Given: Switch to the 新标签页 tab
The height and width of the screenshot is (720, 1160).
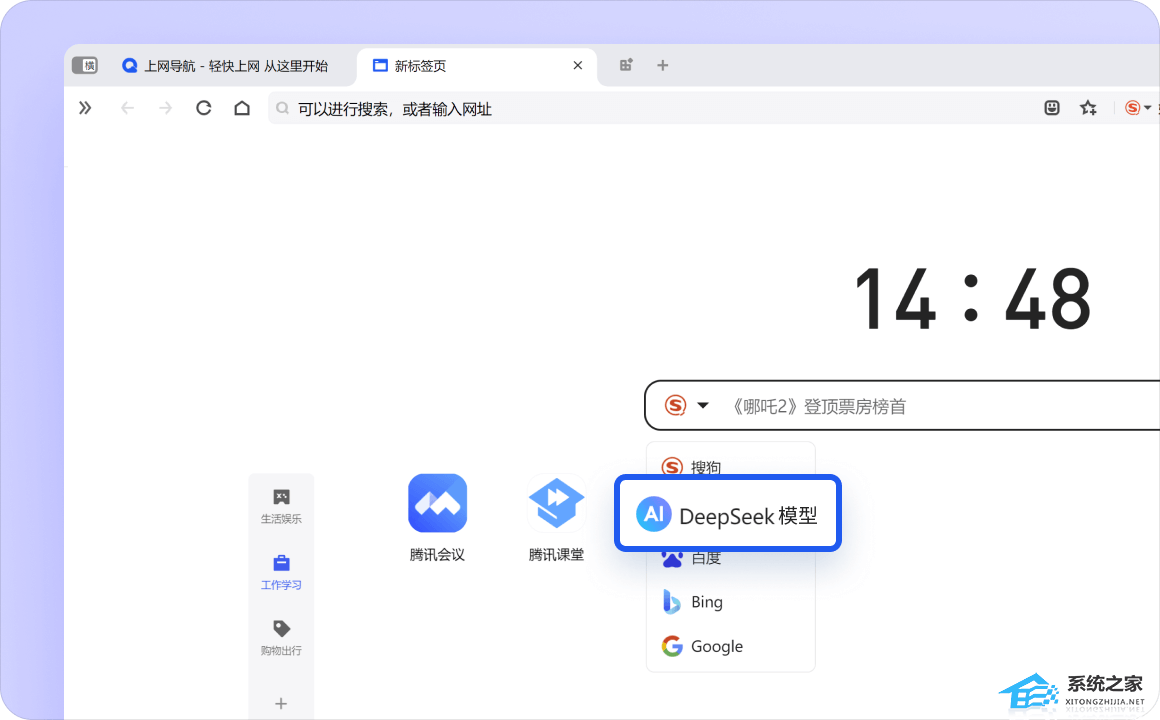Looking at the screenshot, I should click(x=476, y=66).
